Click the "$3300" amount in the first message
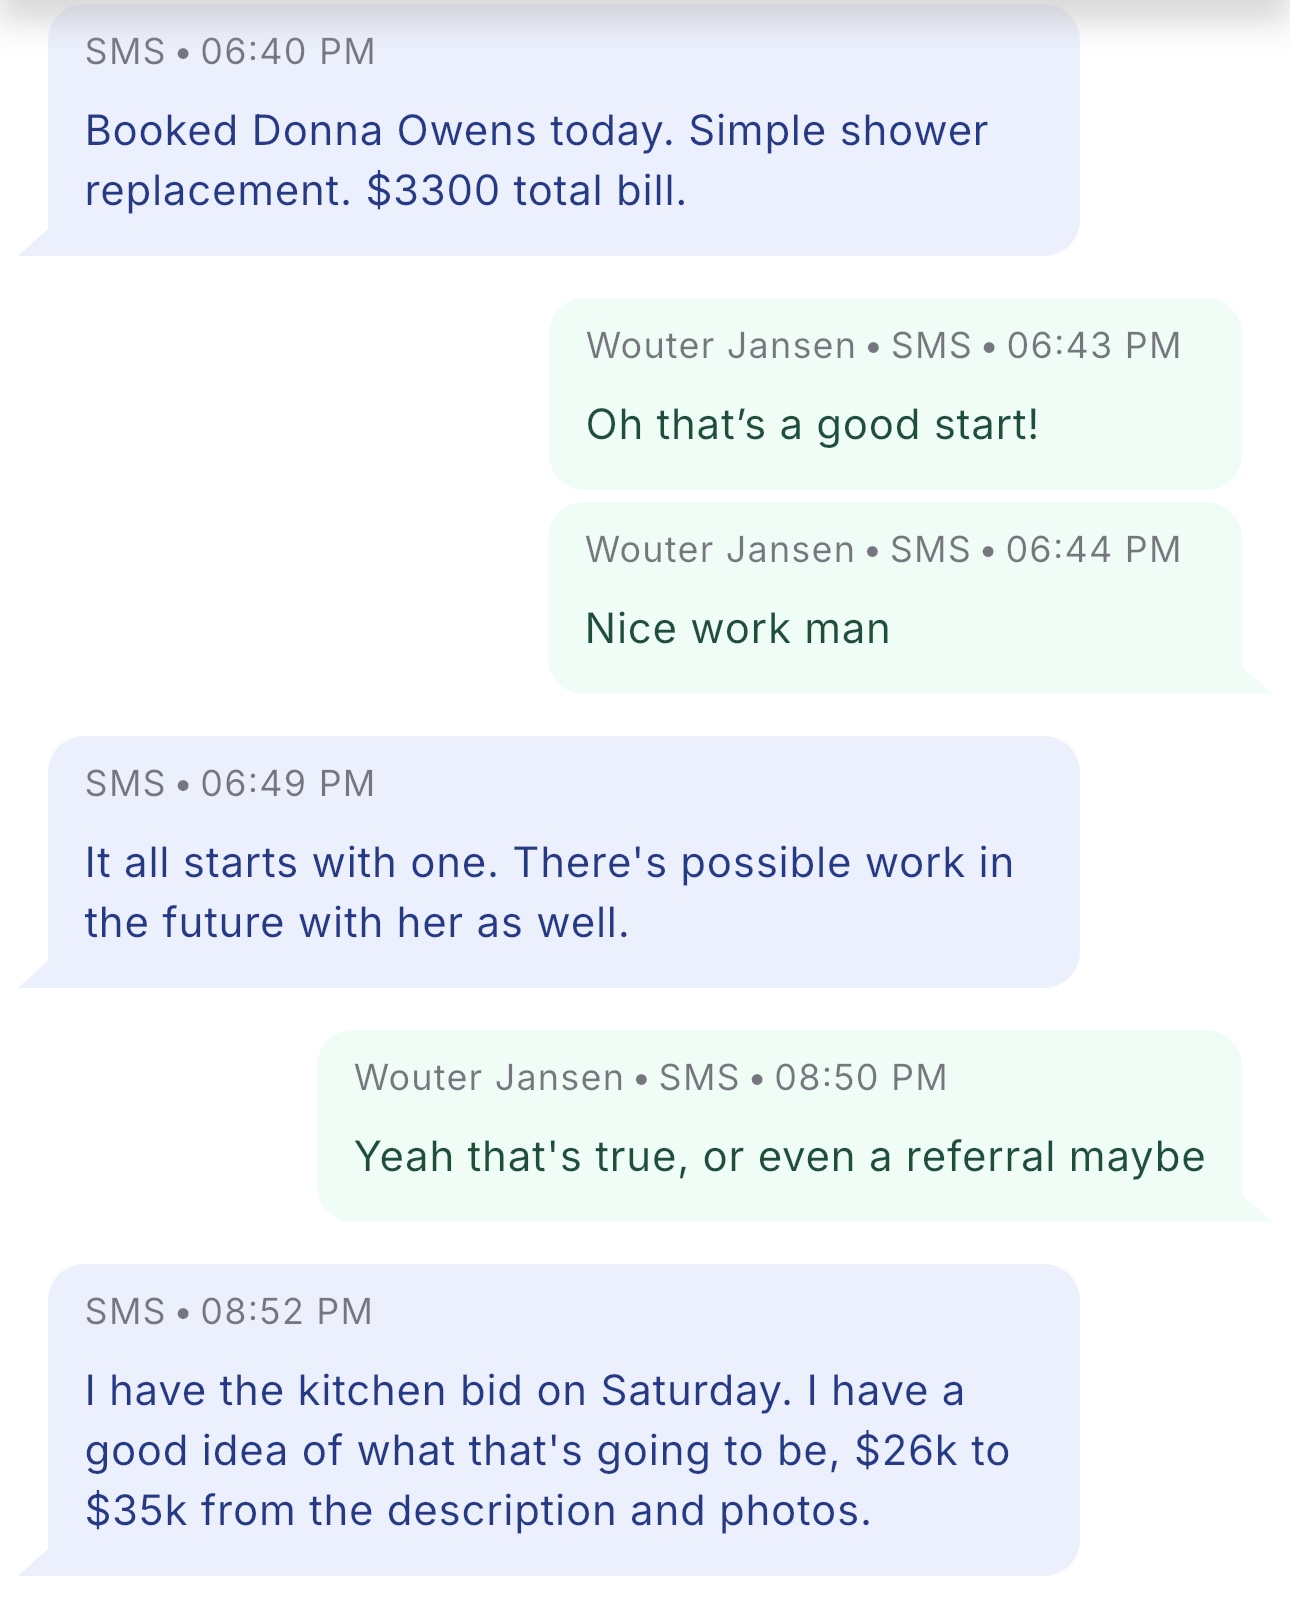The image size is (1290, 1607). (x=432, y=191)
